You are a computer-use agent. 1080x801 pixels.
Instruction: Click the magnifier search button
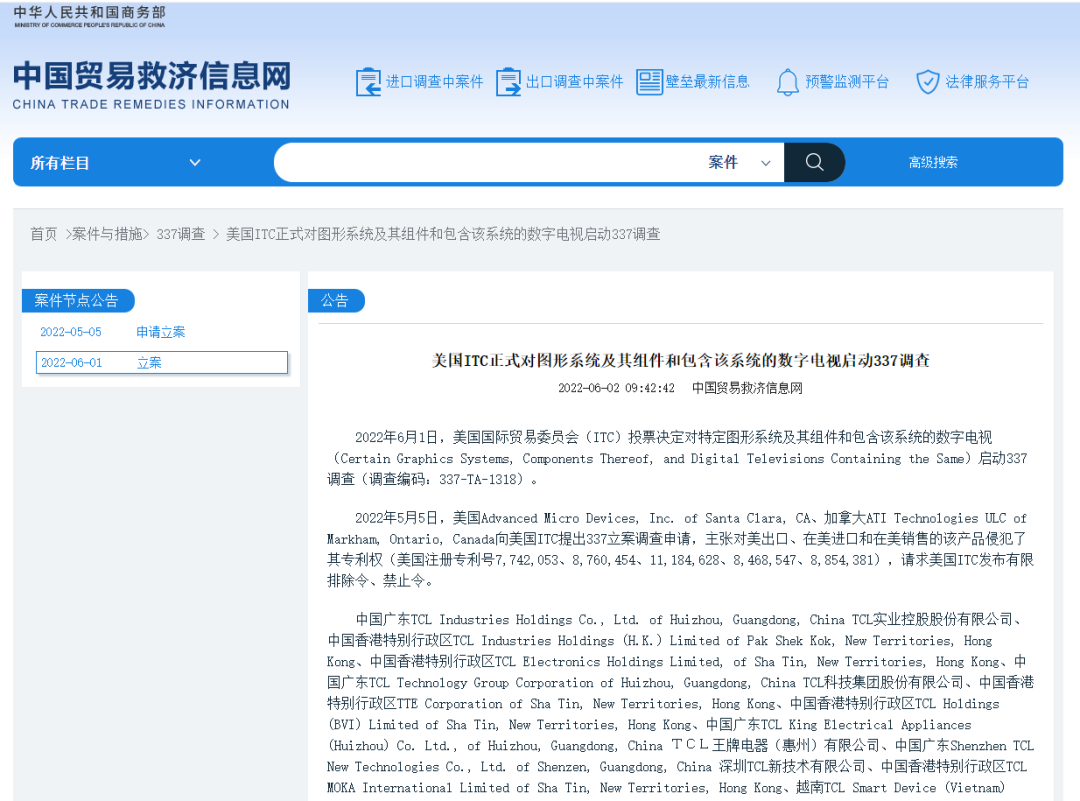(814, 163)
